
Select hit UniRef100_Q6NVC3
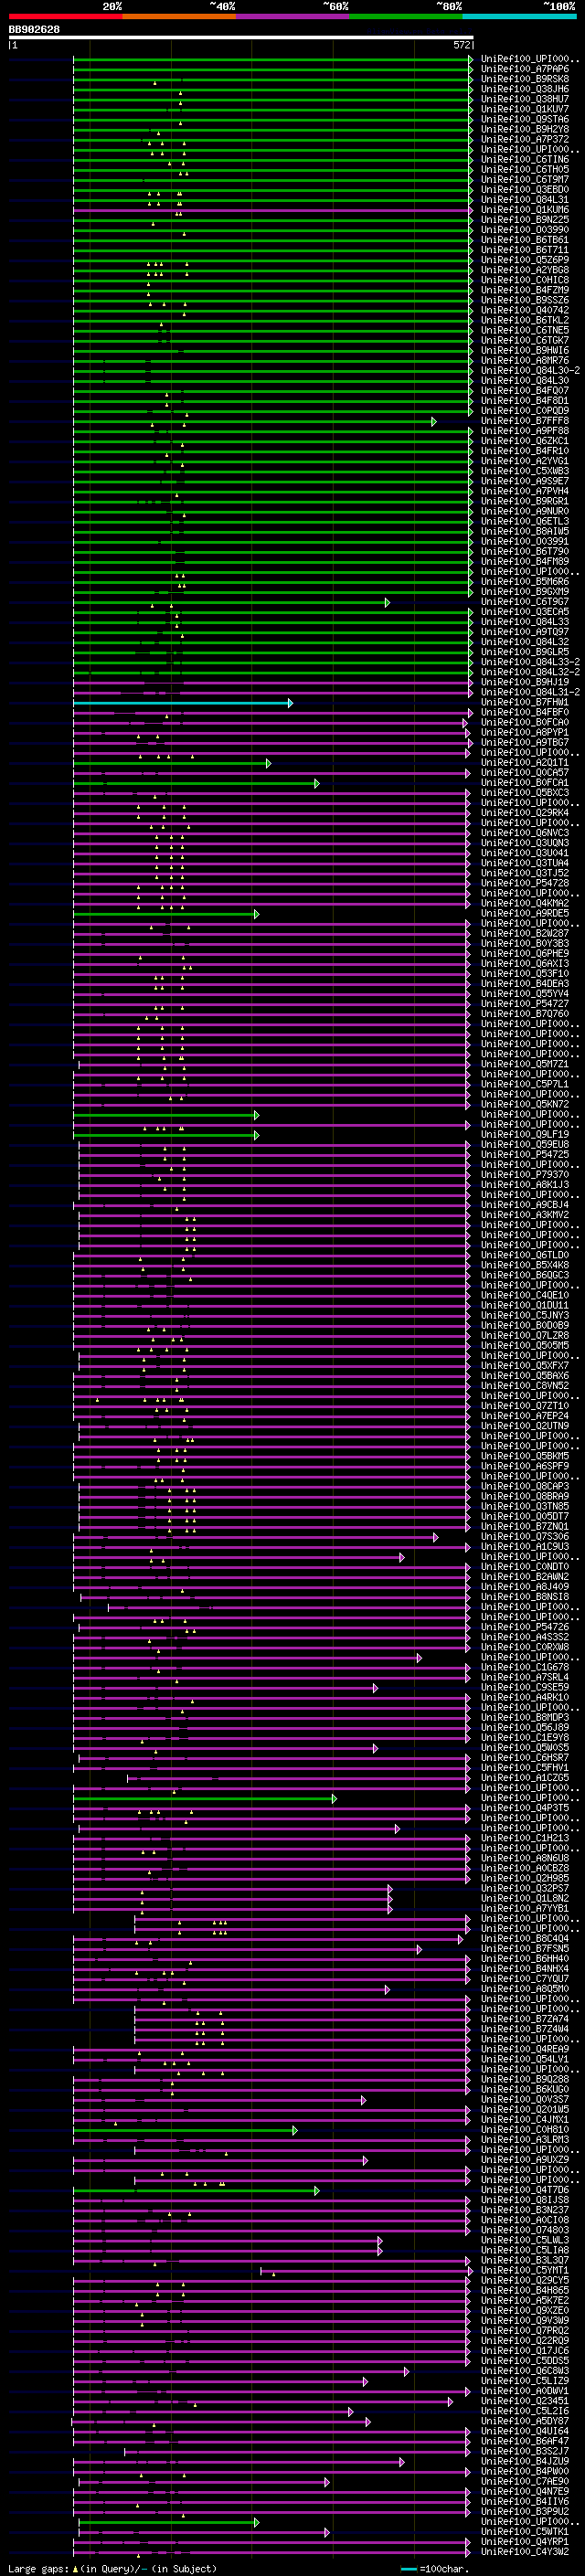click(524, 833)
